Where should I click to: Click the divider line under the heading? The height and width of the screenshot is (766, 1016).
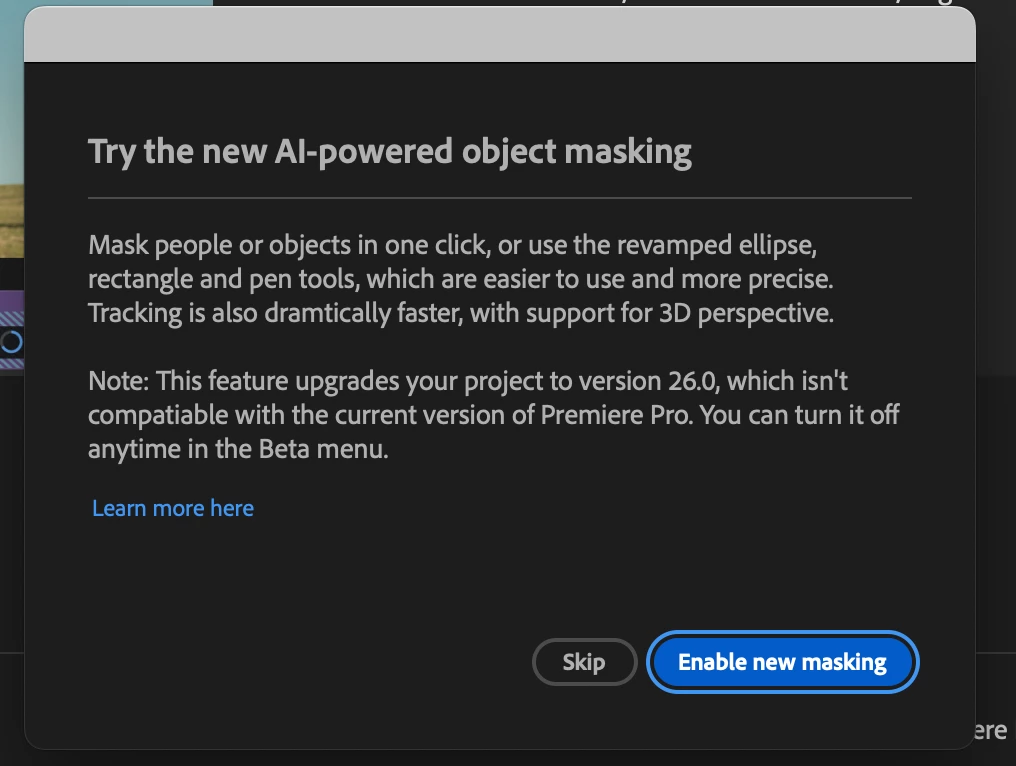499,198
